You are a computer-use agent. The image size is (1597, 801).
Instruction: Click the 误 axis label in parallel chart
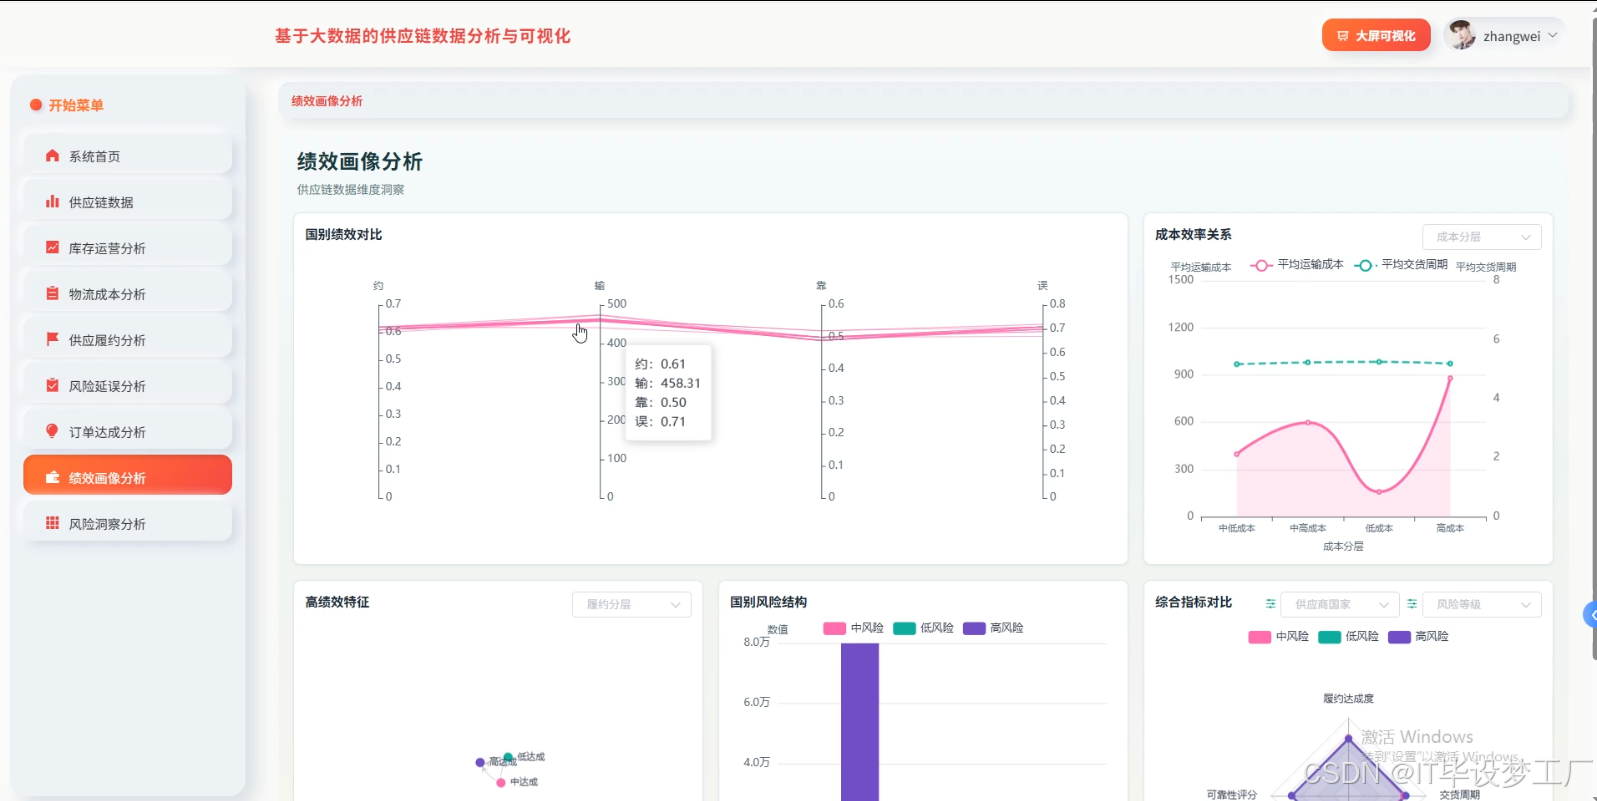(1043, 286)
